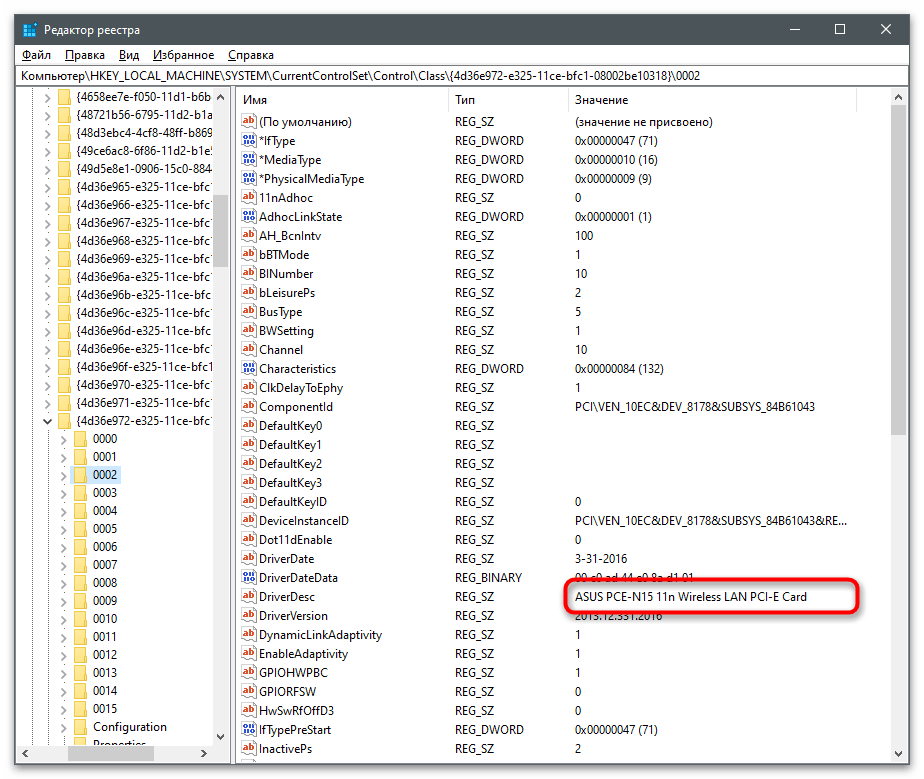Click the string icon of the DriverDate value
Image resolution: width=924 pixels, height=779 pixels.
(x=249, y=558)
